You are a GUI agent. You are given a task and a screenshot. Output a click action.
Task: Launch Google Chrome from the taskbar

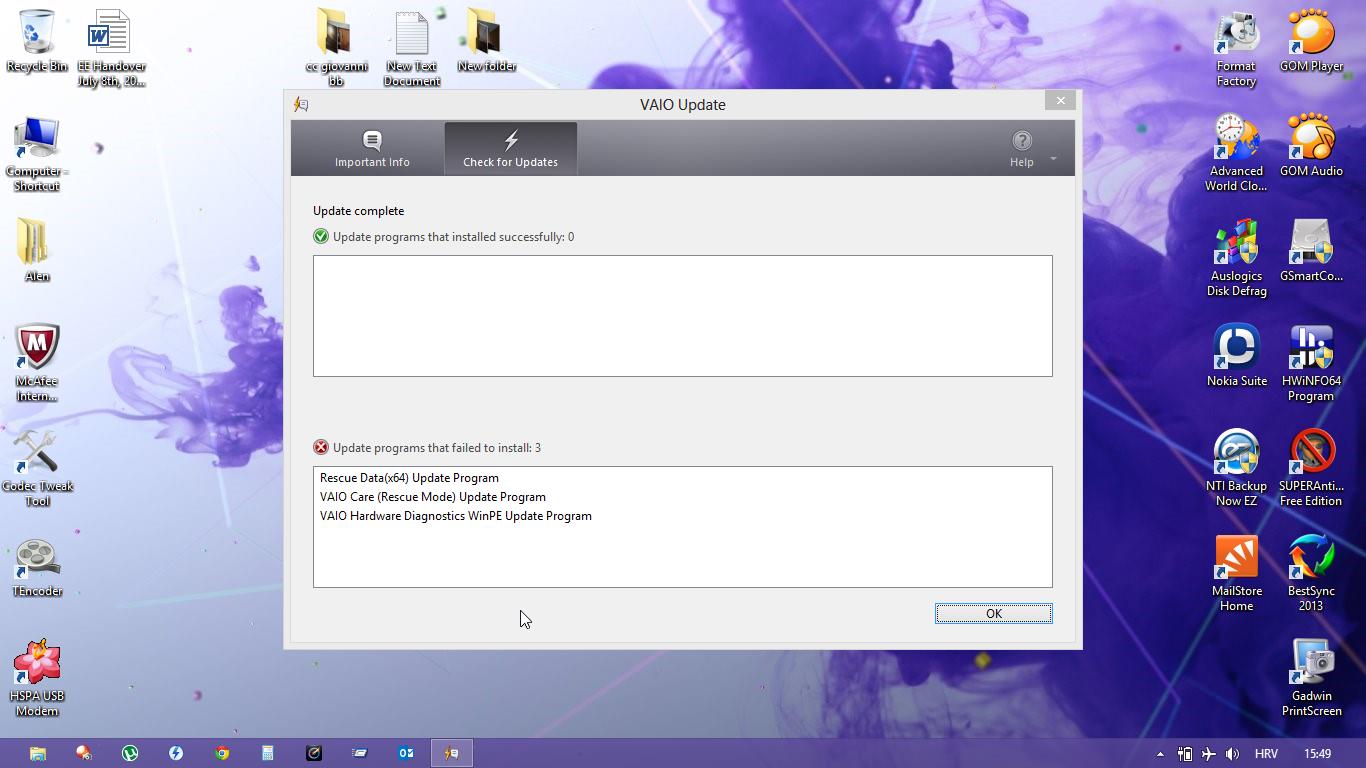tap(222, 752)
